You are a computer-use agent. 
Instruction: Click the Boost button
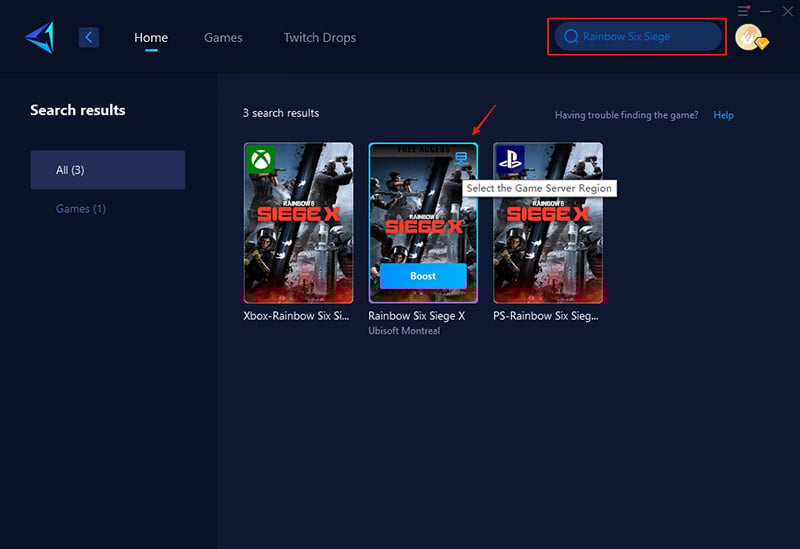click(423, 276)
